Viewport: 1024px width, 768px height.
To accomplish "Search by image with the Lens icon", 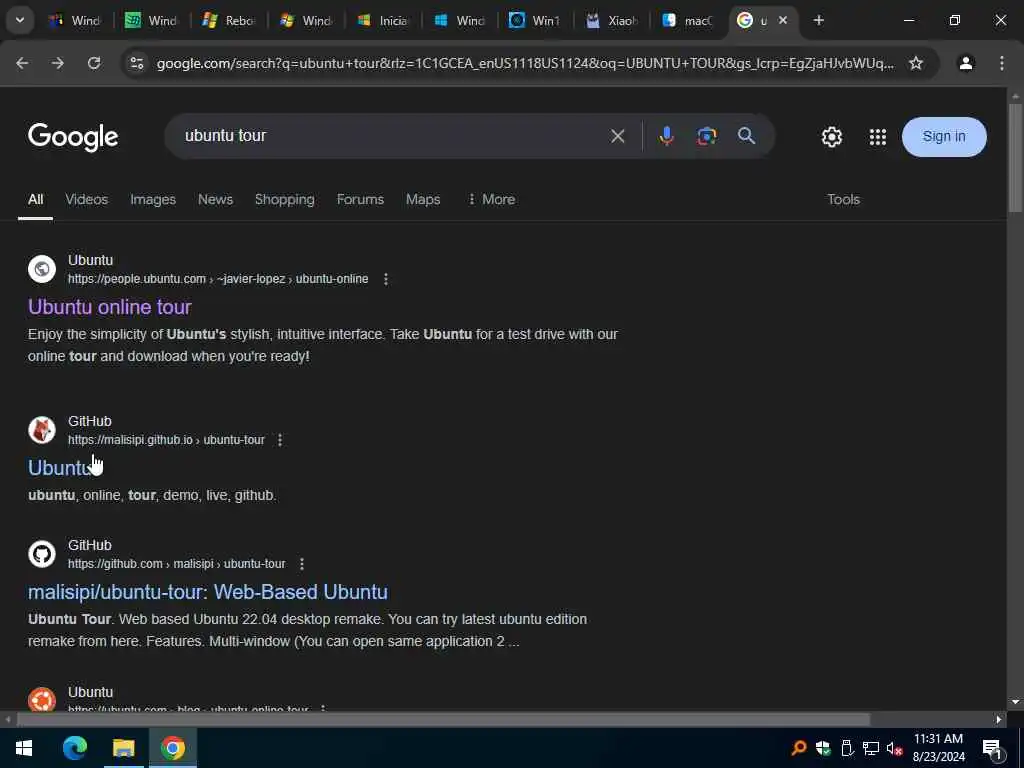I will [707, 136].
